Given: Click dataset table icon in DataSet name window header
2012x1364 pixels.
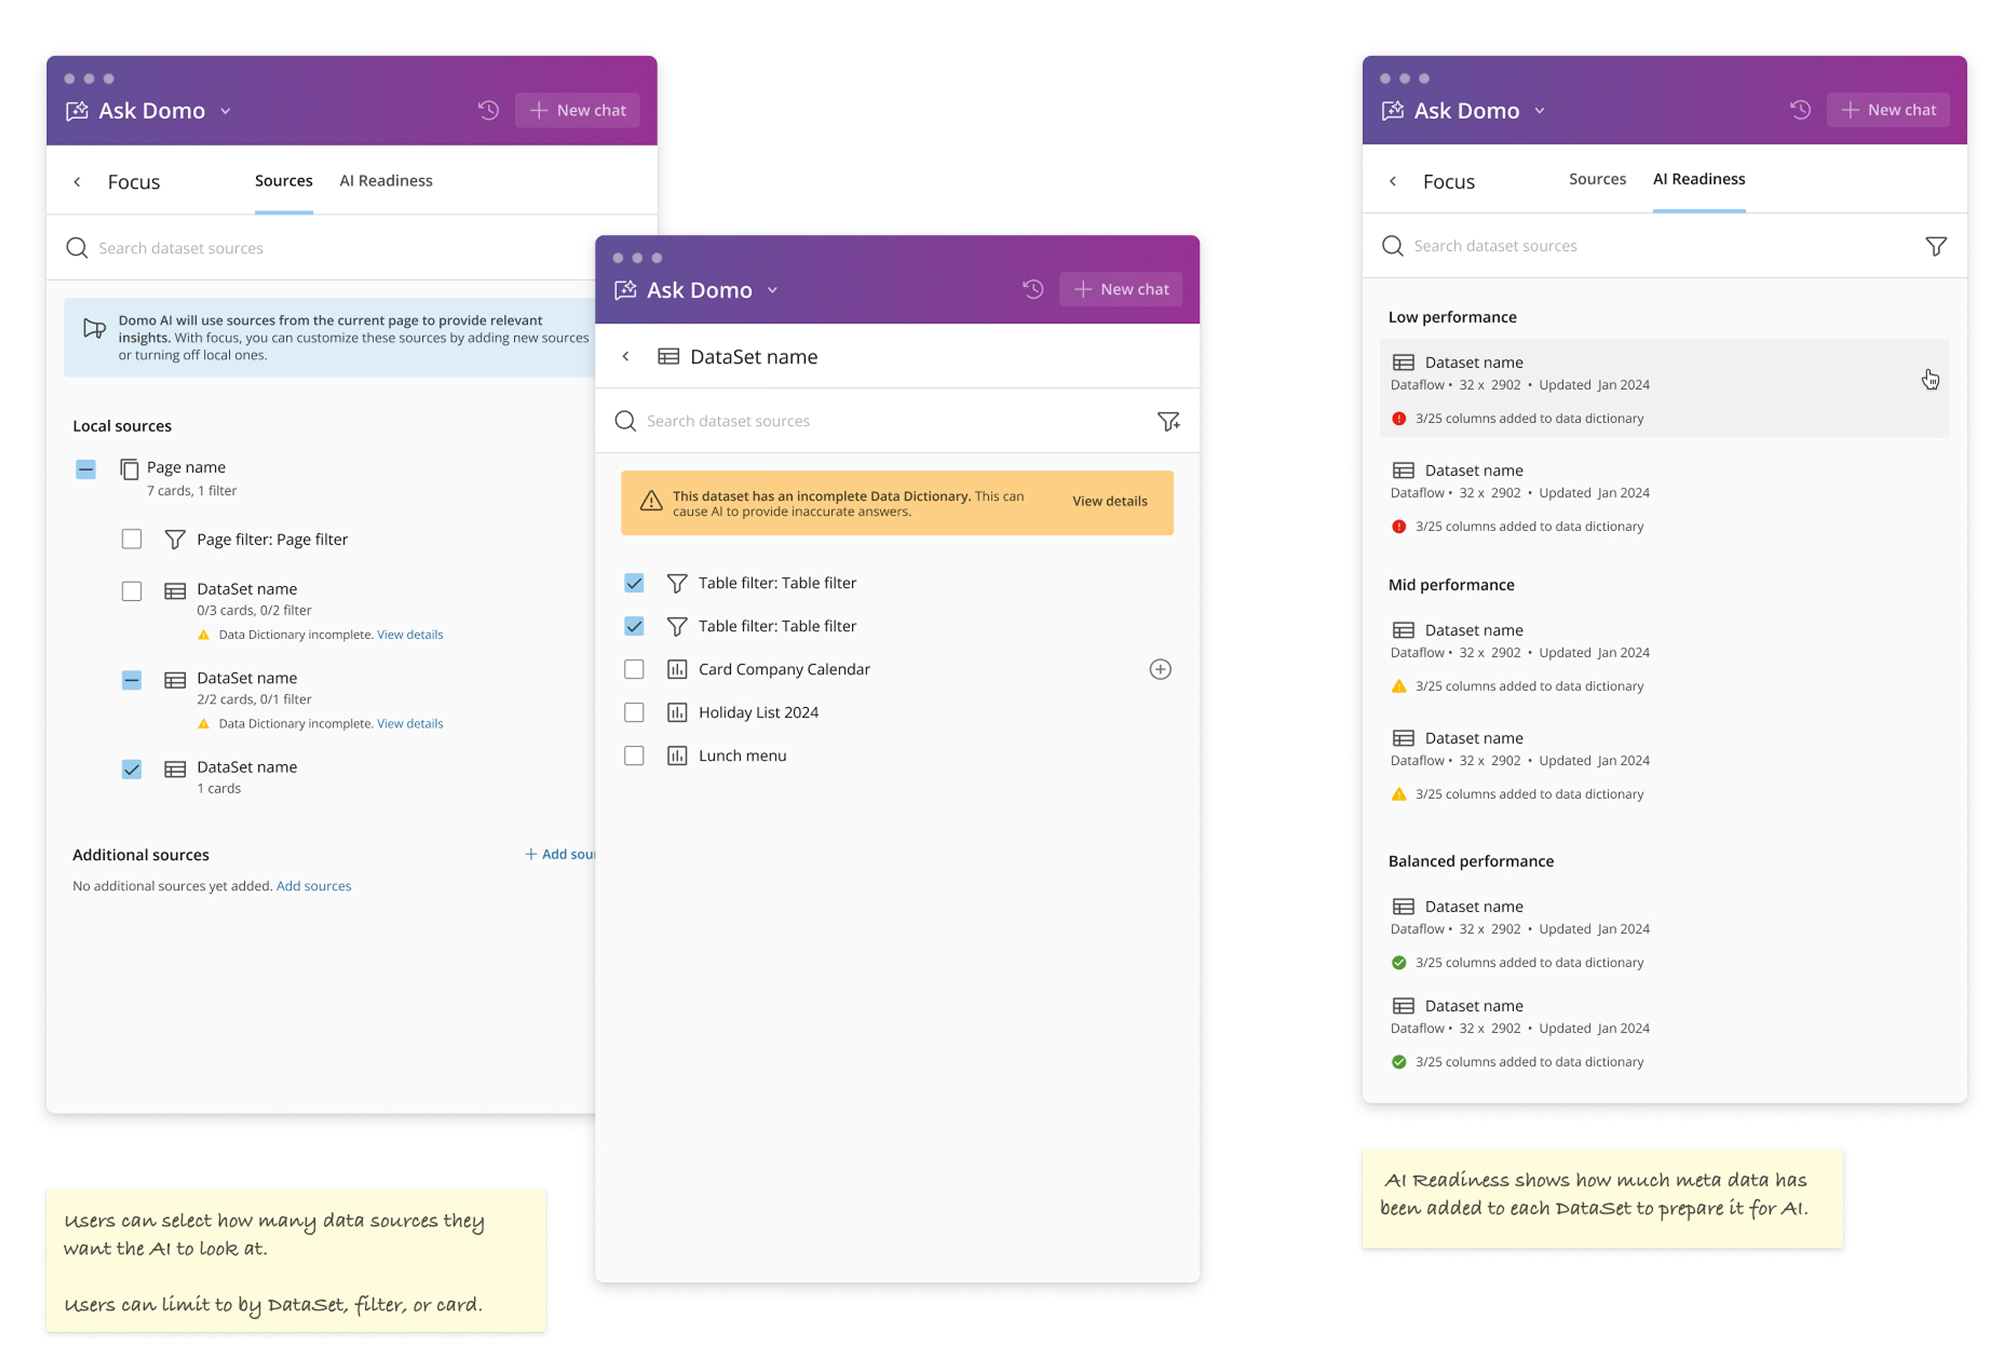Looking at the screenshot, I should pos(668,357).
